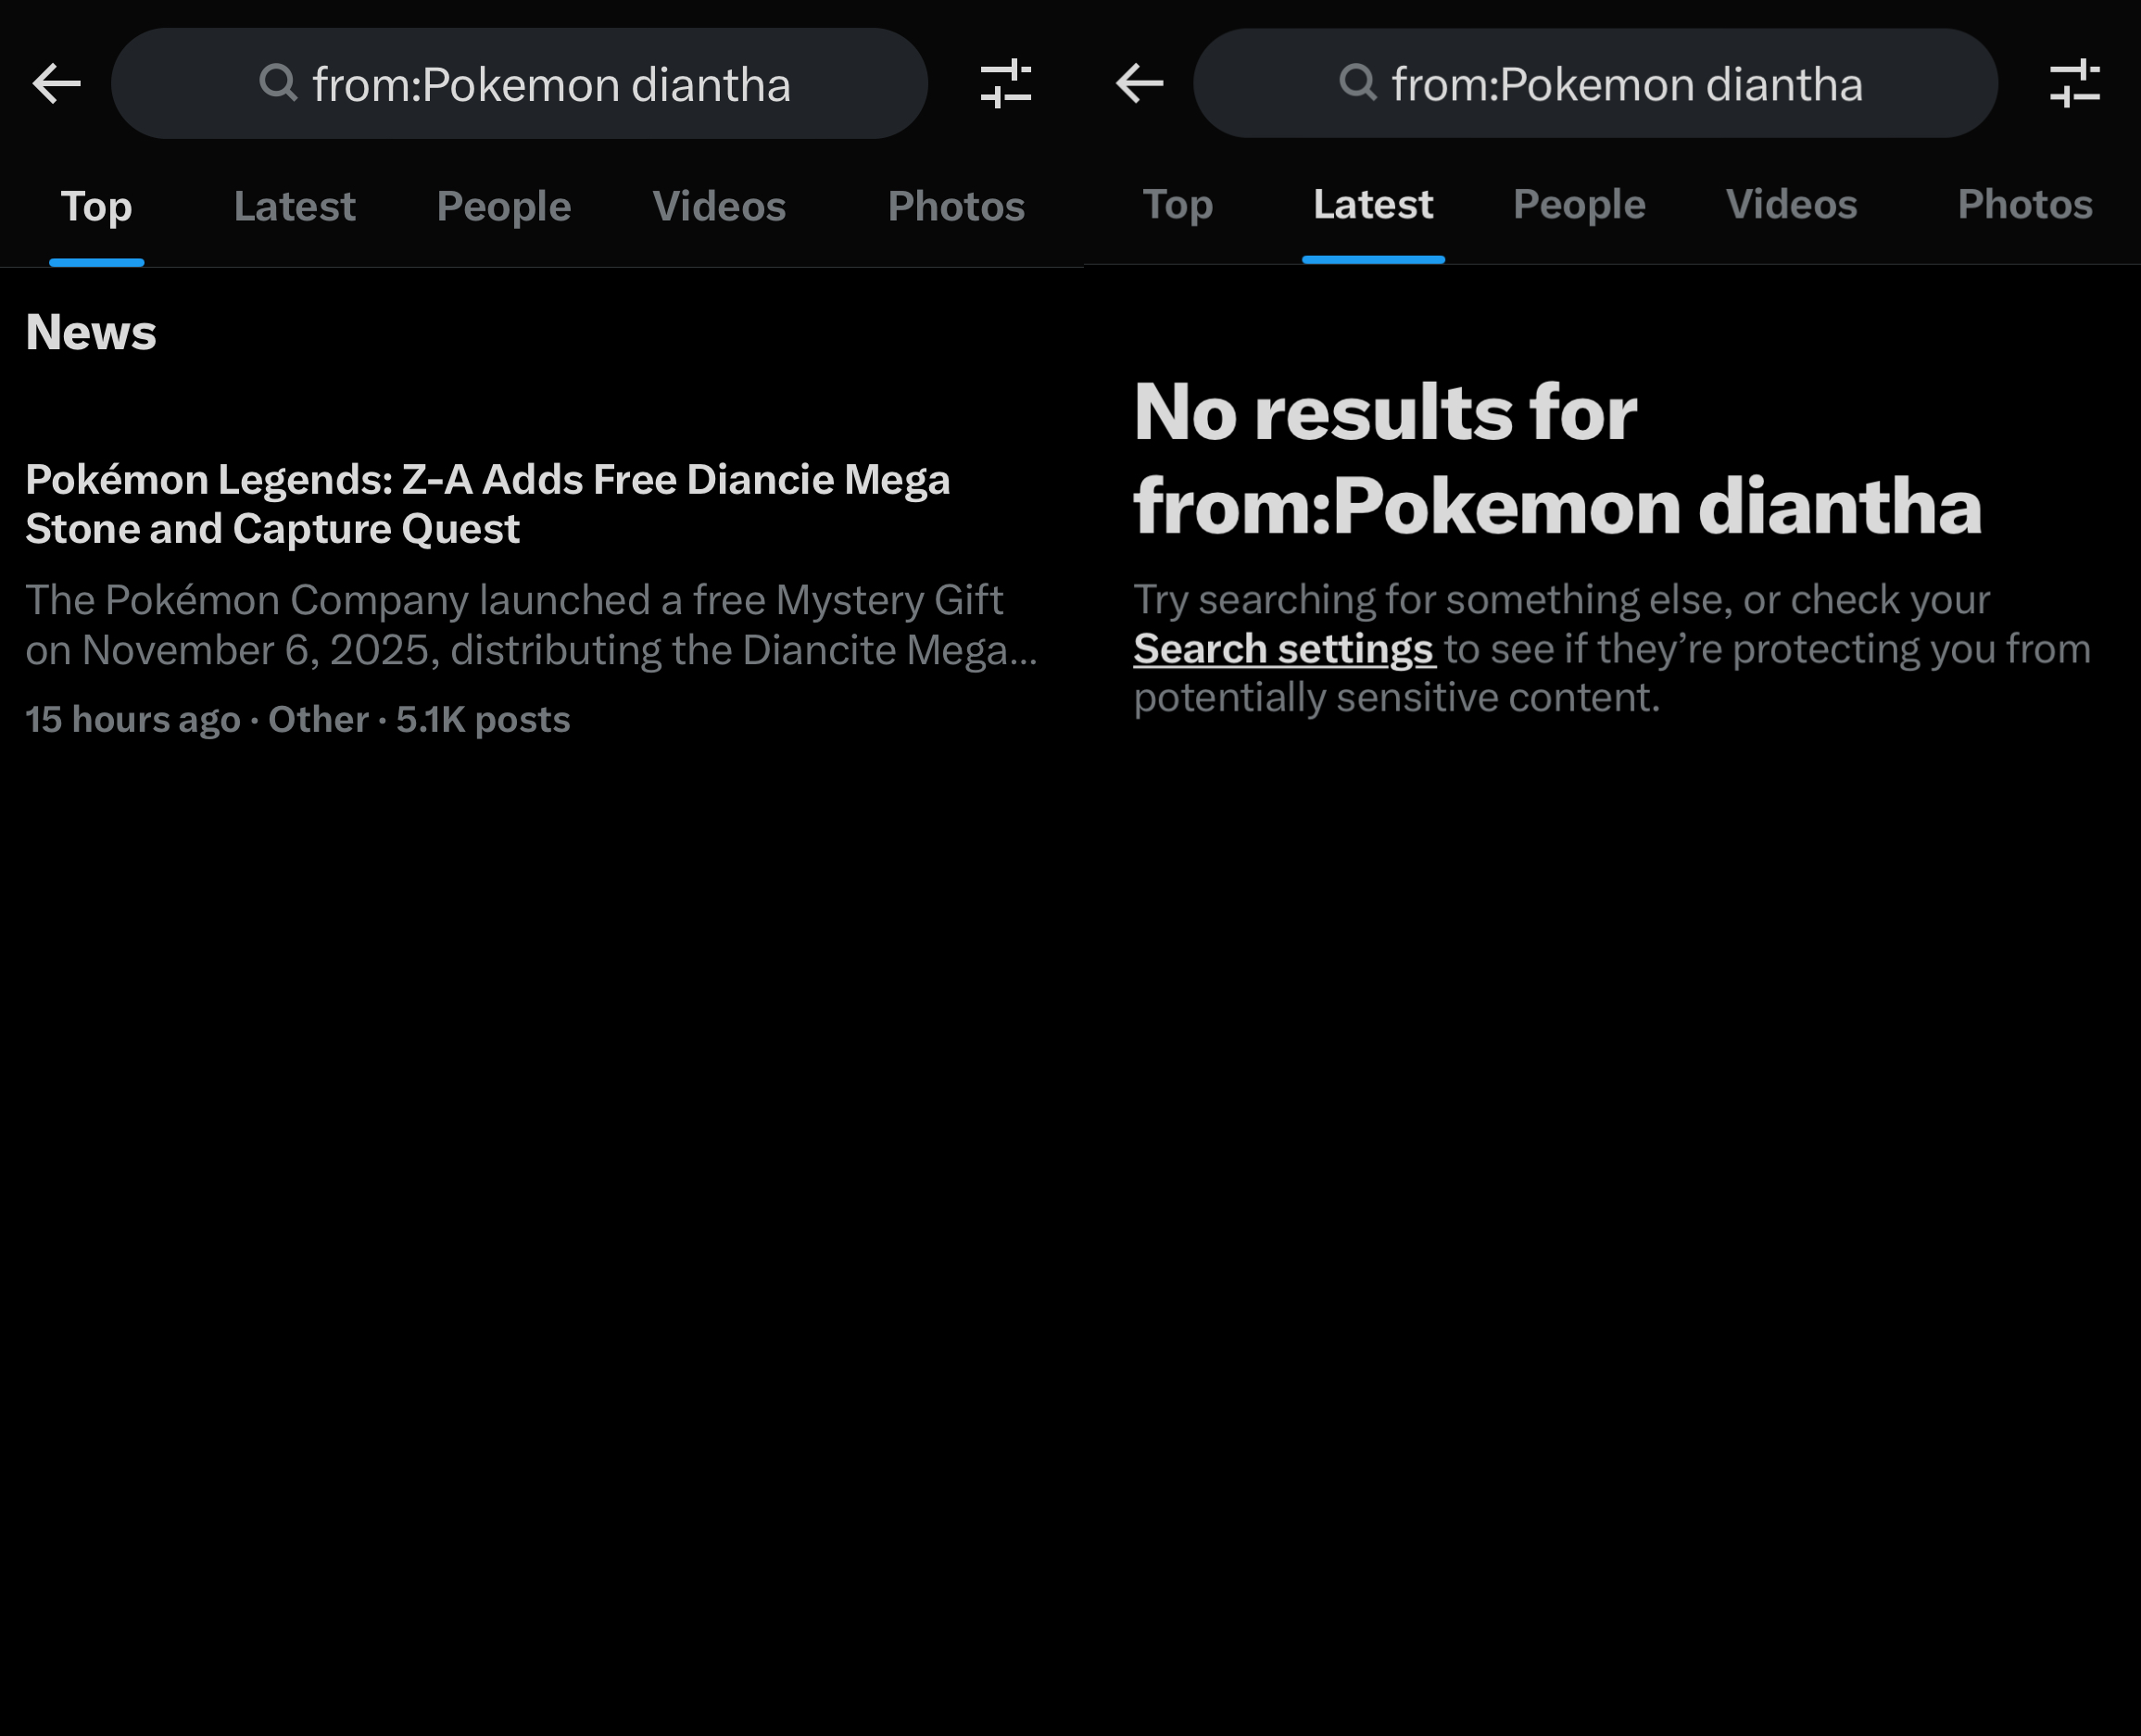Open the Search settings link
Viewport: 2141px width, 1736px height.
click(1283, 650)
